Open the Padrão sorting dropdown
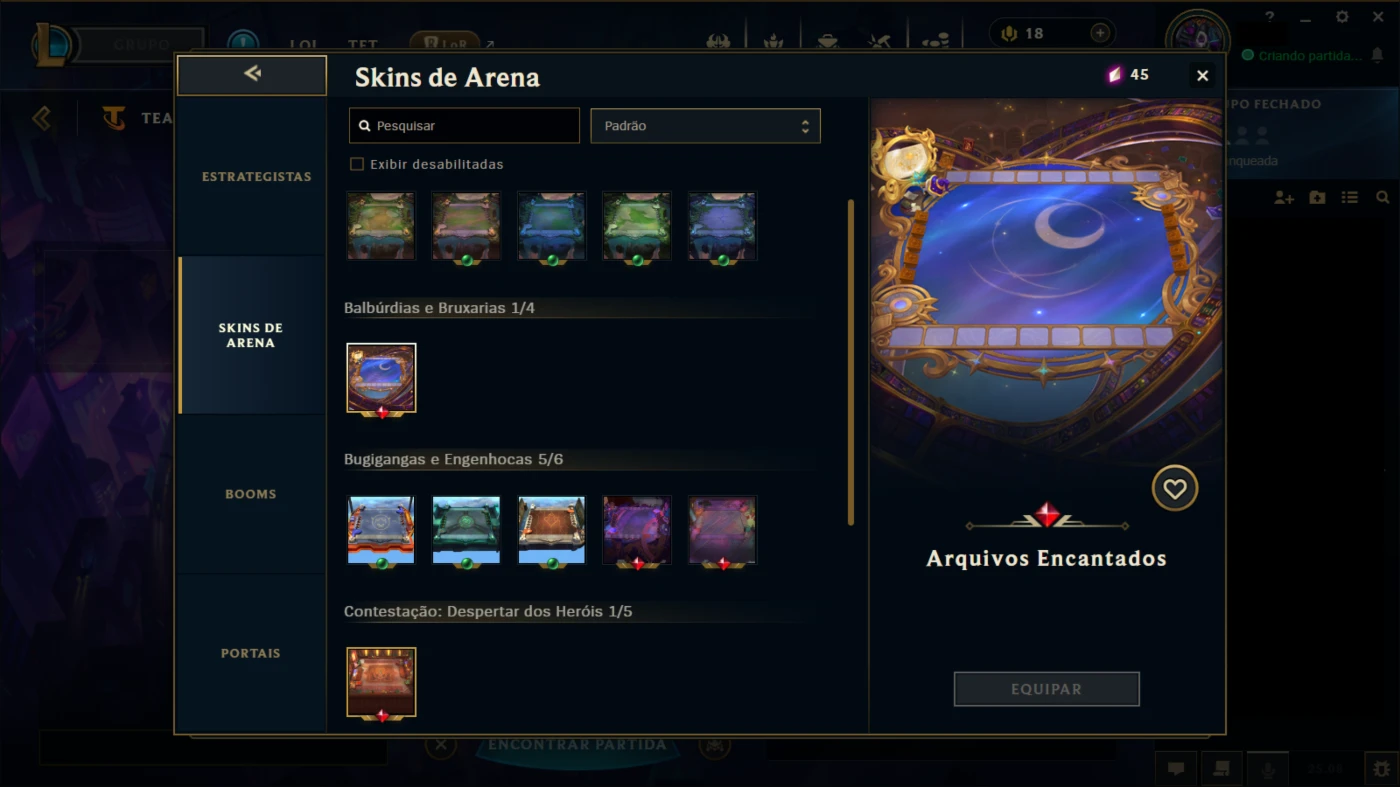 click(x=705, y=126)
